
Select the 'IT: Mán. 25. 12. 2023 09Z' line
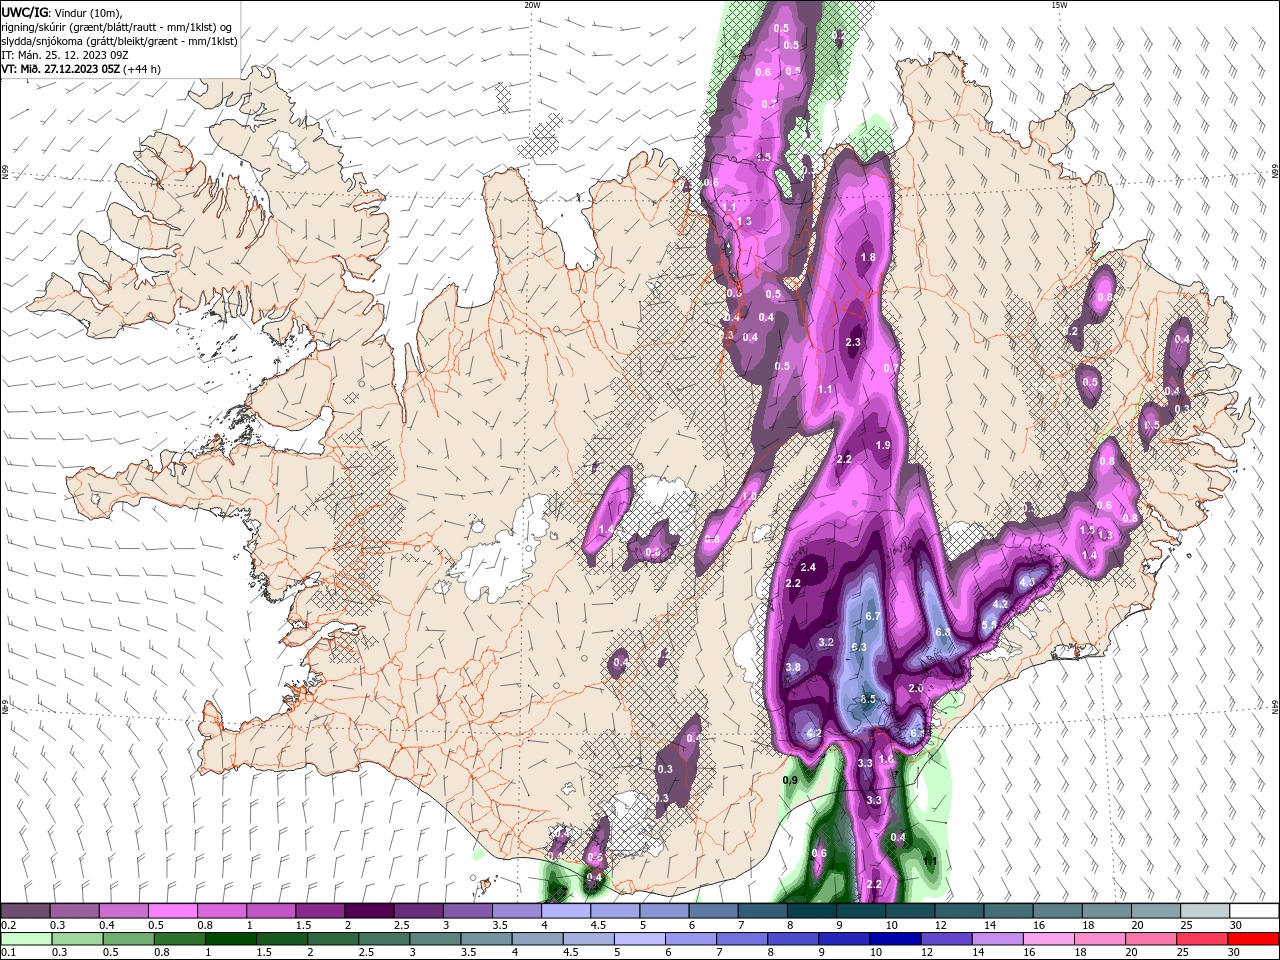[x=65, y=55]
